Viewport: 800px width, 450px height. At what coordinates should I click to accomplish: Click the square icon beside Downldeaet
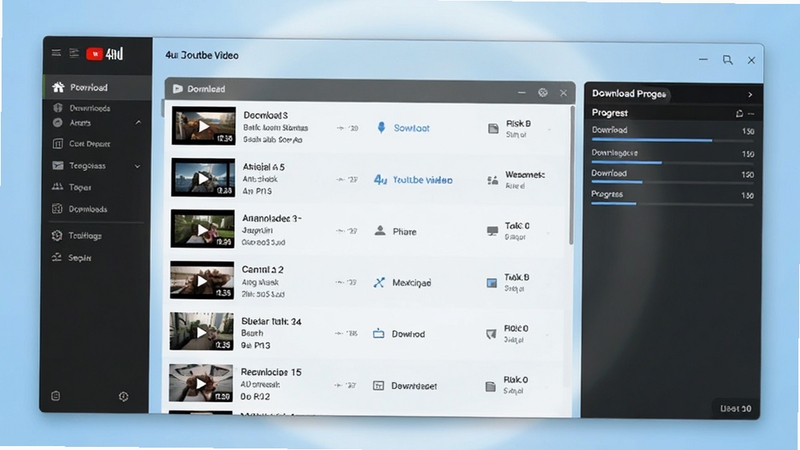tap(378, 386)
